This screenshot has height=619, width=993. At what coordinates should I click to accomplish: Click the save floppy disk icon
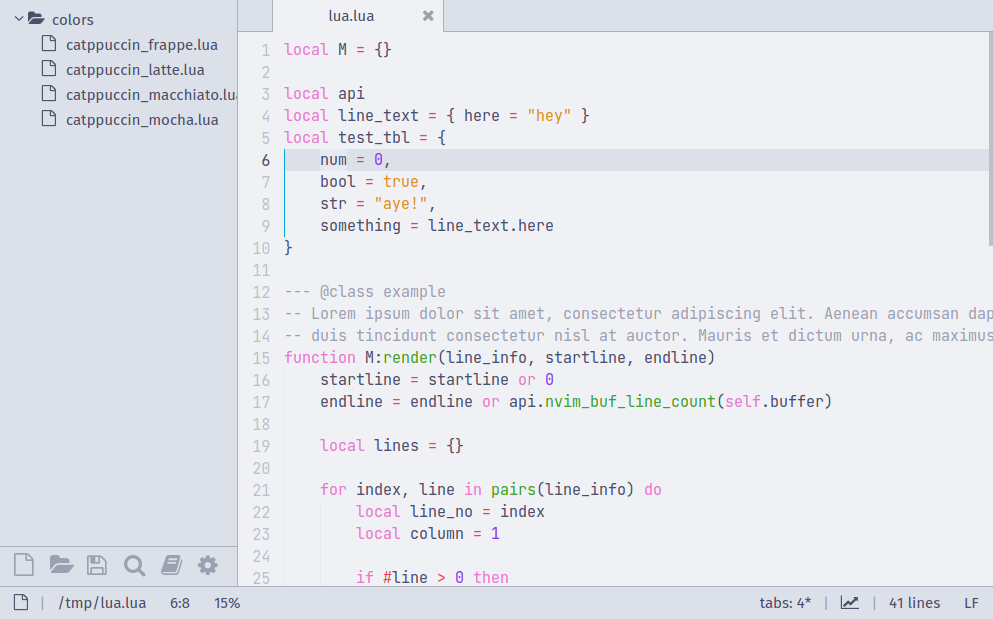pos(97,565)
